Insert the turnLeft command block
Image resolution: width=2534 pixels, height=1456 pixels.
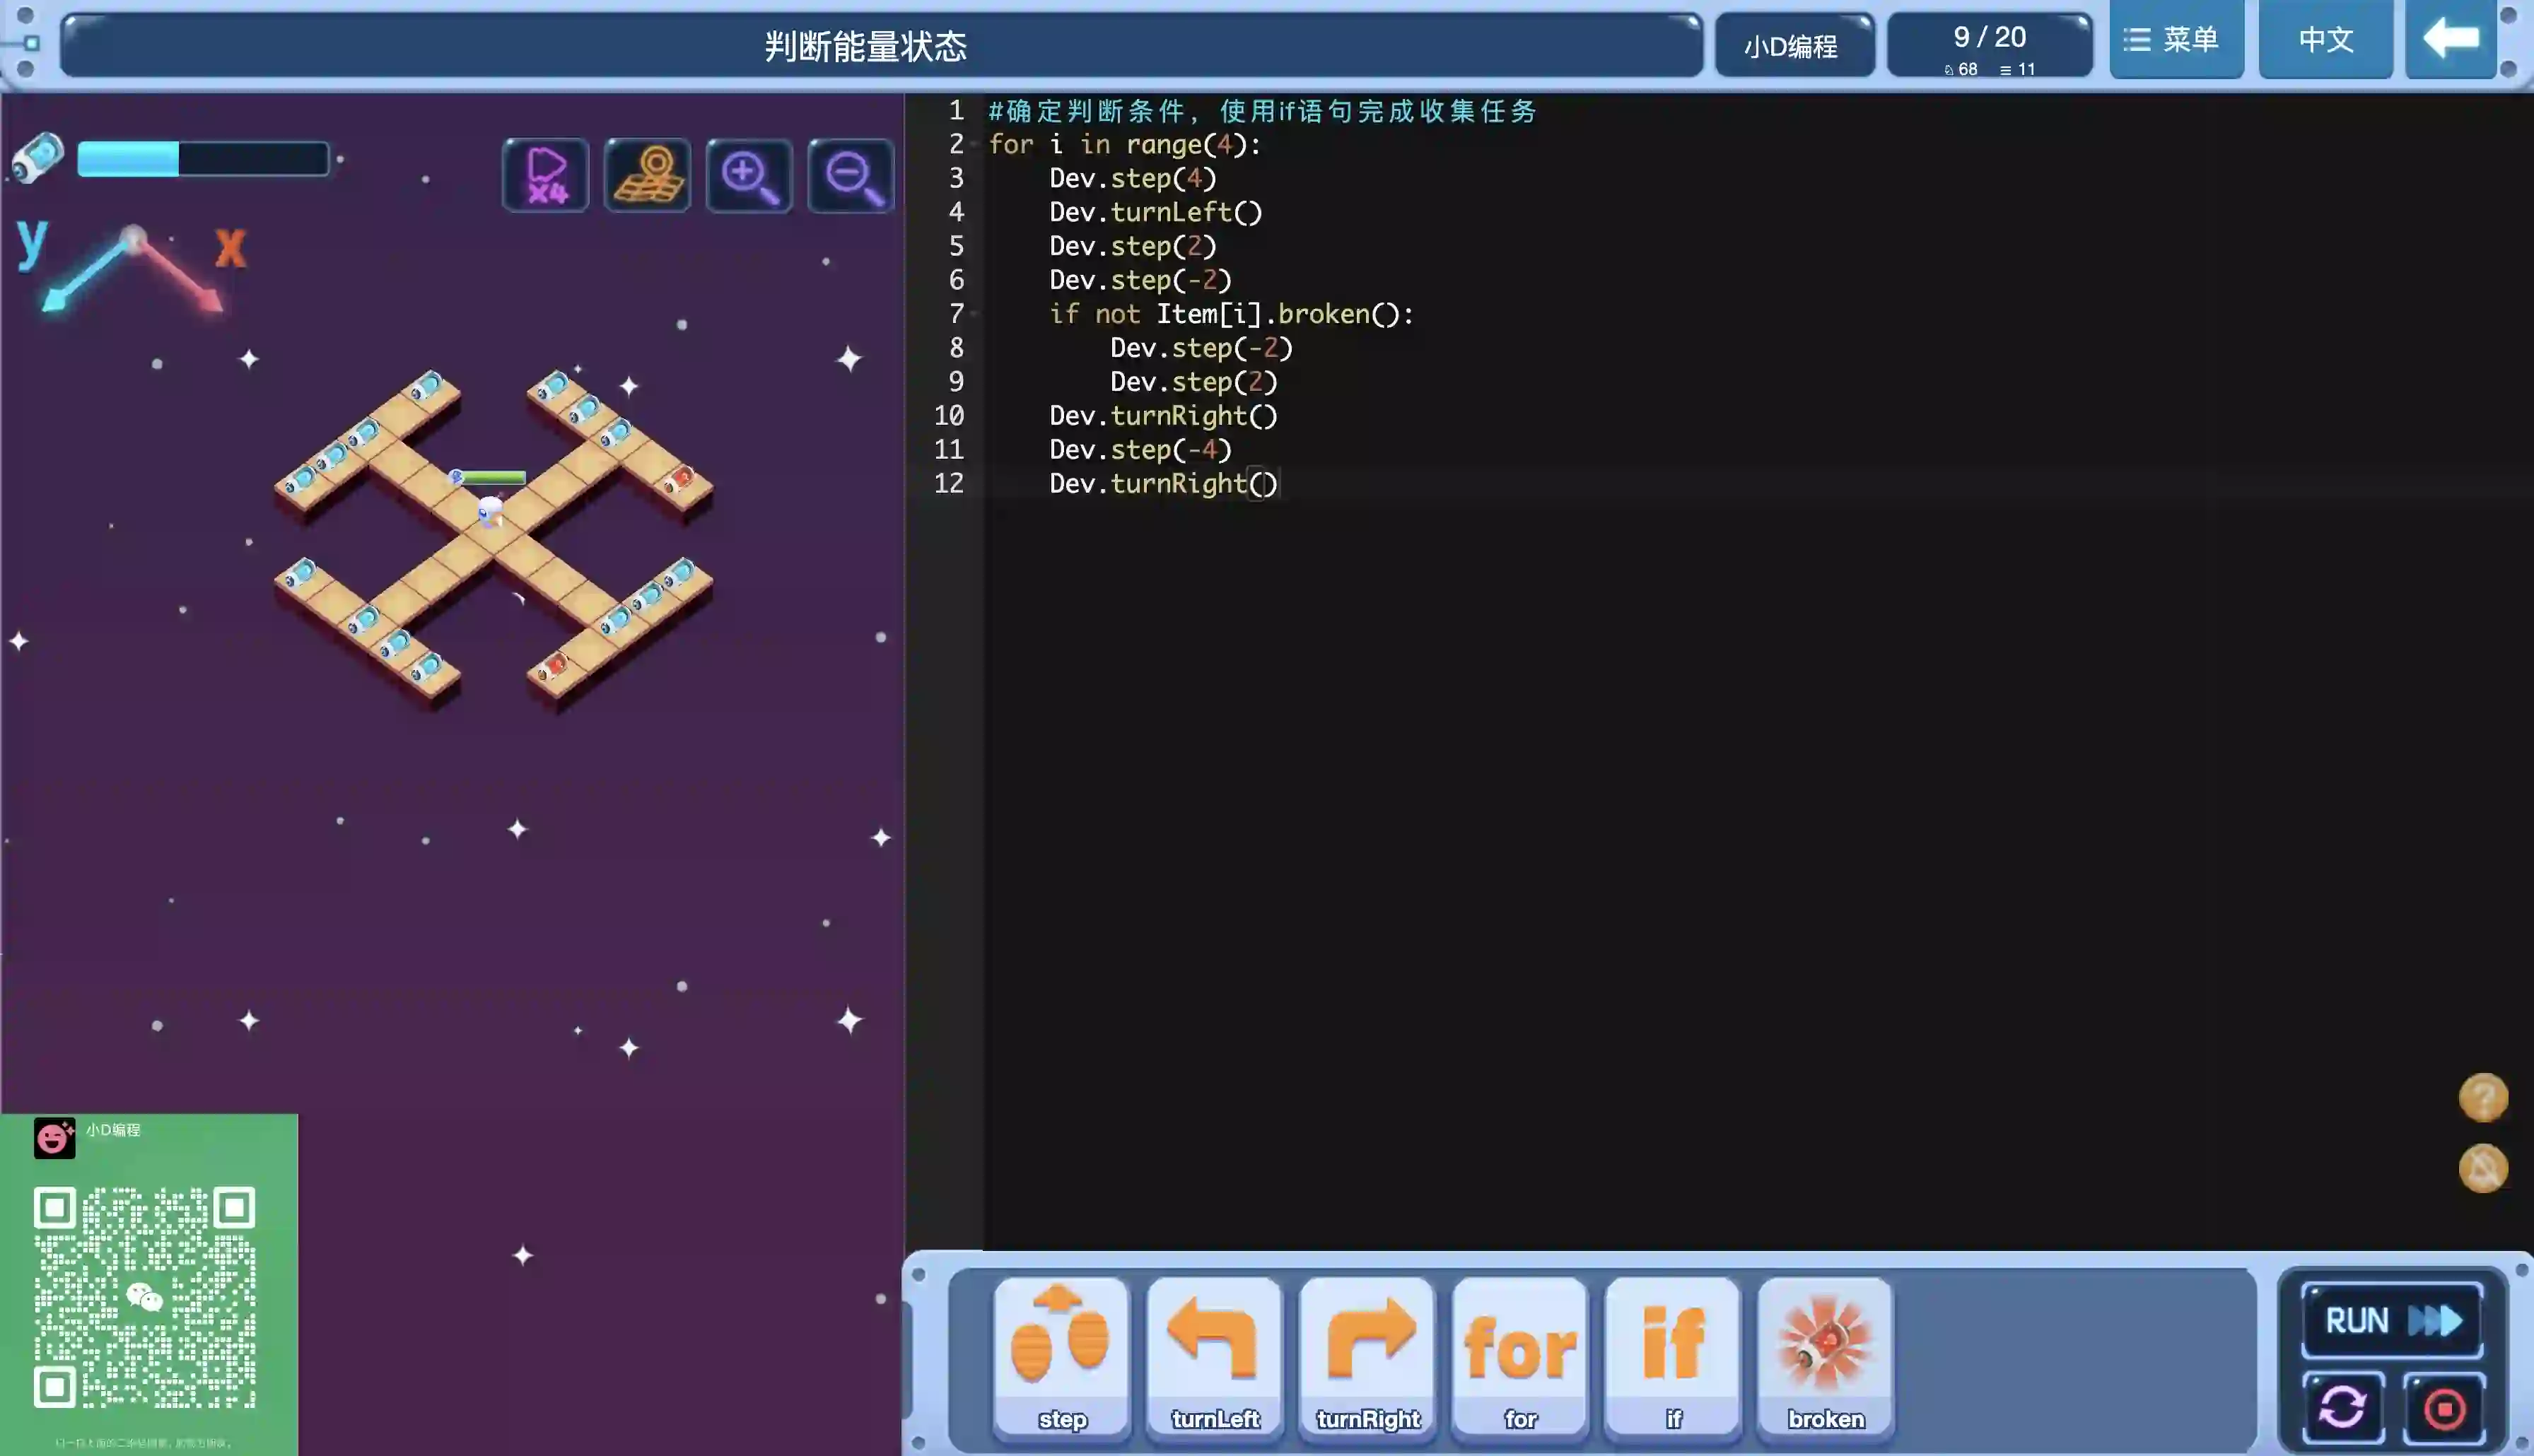tap(1215, 1355)
